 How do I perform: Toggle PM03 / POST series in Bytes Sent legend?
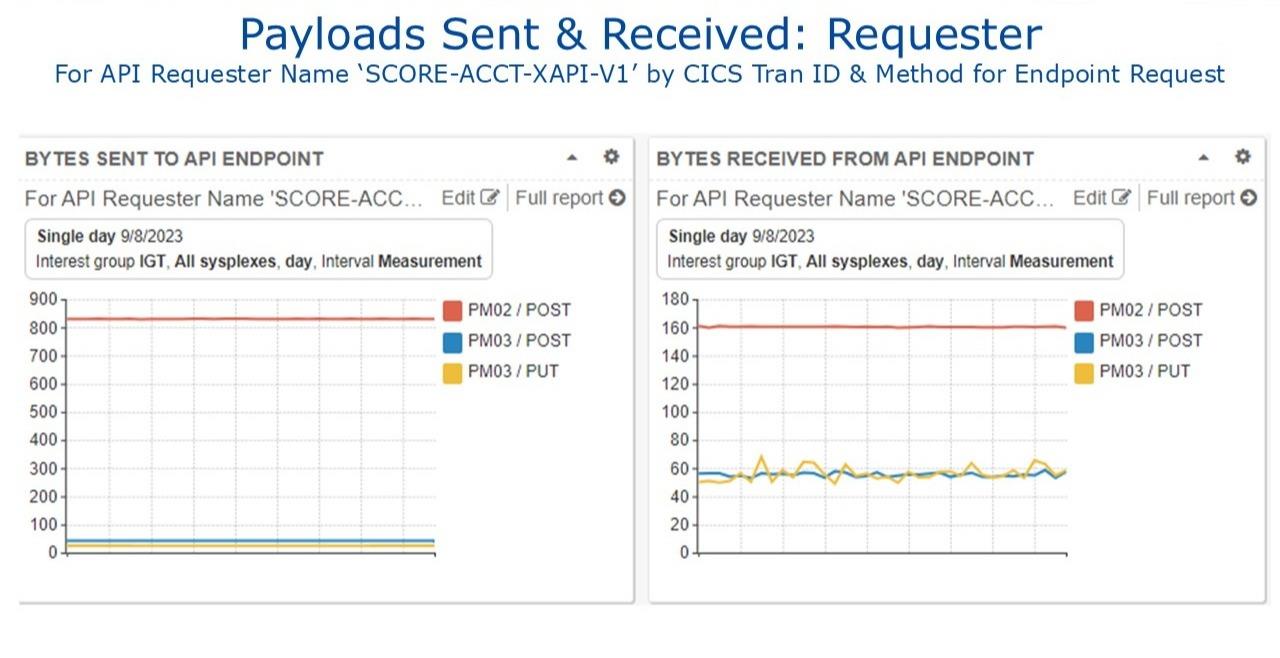coord(507,341)
